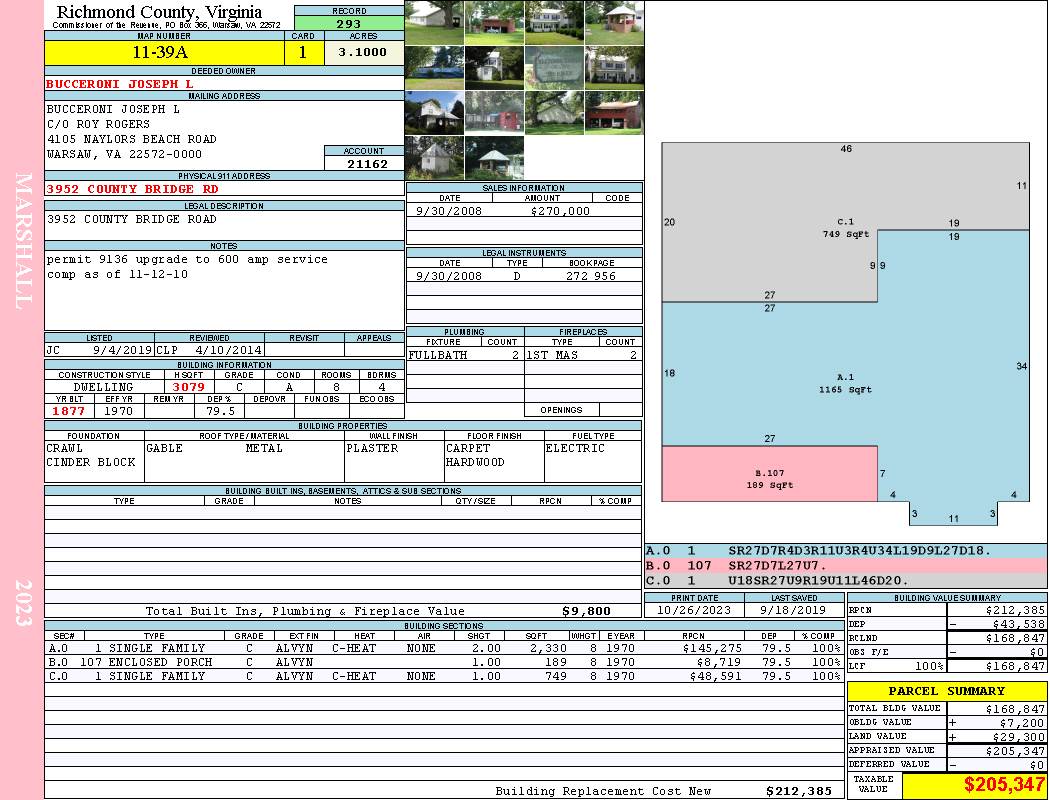Click SQFT value 2,330
Image resolution: width=1050 pixels, height=800 pixels.
(548, 648)
